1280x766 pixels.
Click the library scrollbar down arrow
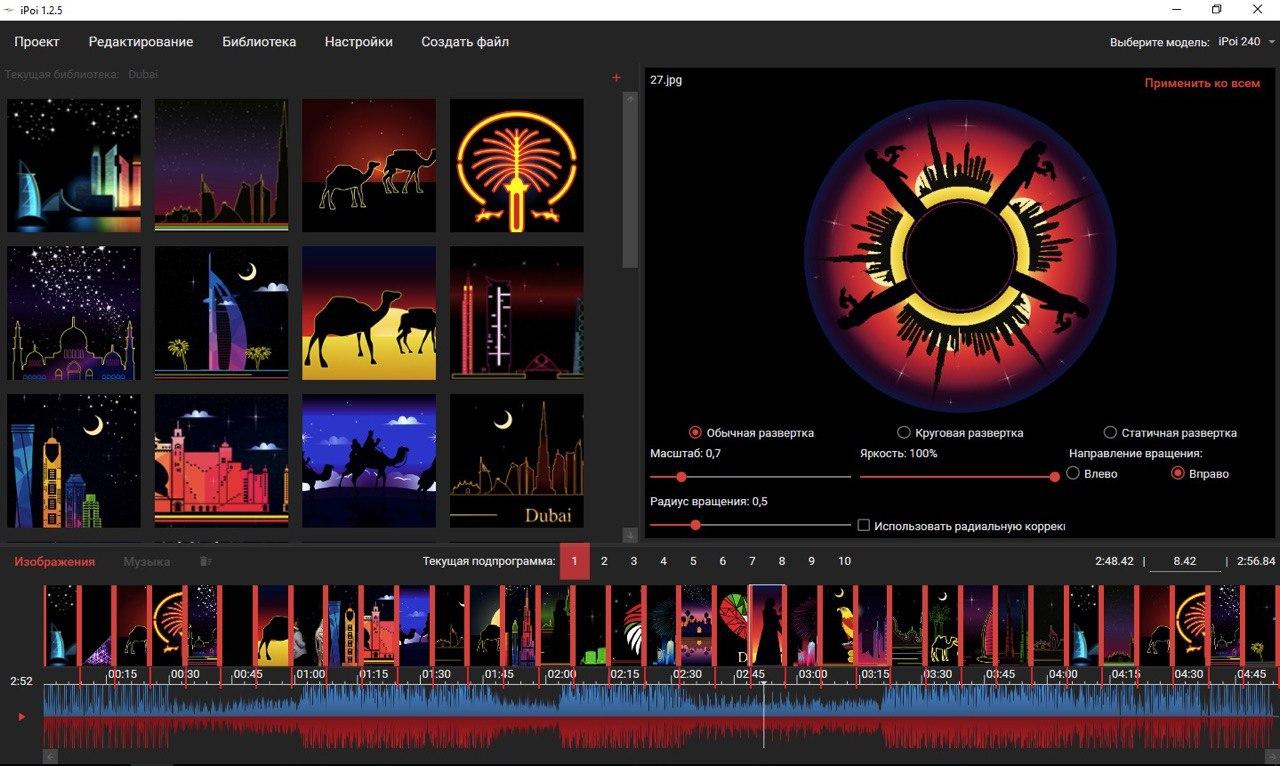pos(630,535)
